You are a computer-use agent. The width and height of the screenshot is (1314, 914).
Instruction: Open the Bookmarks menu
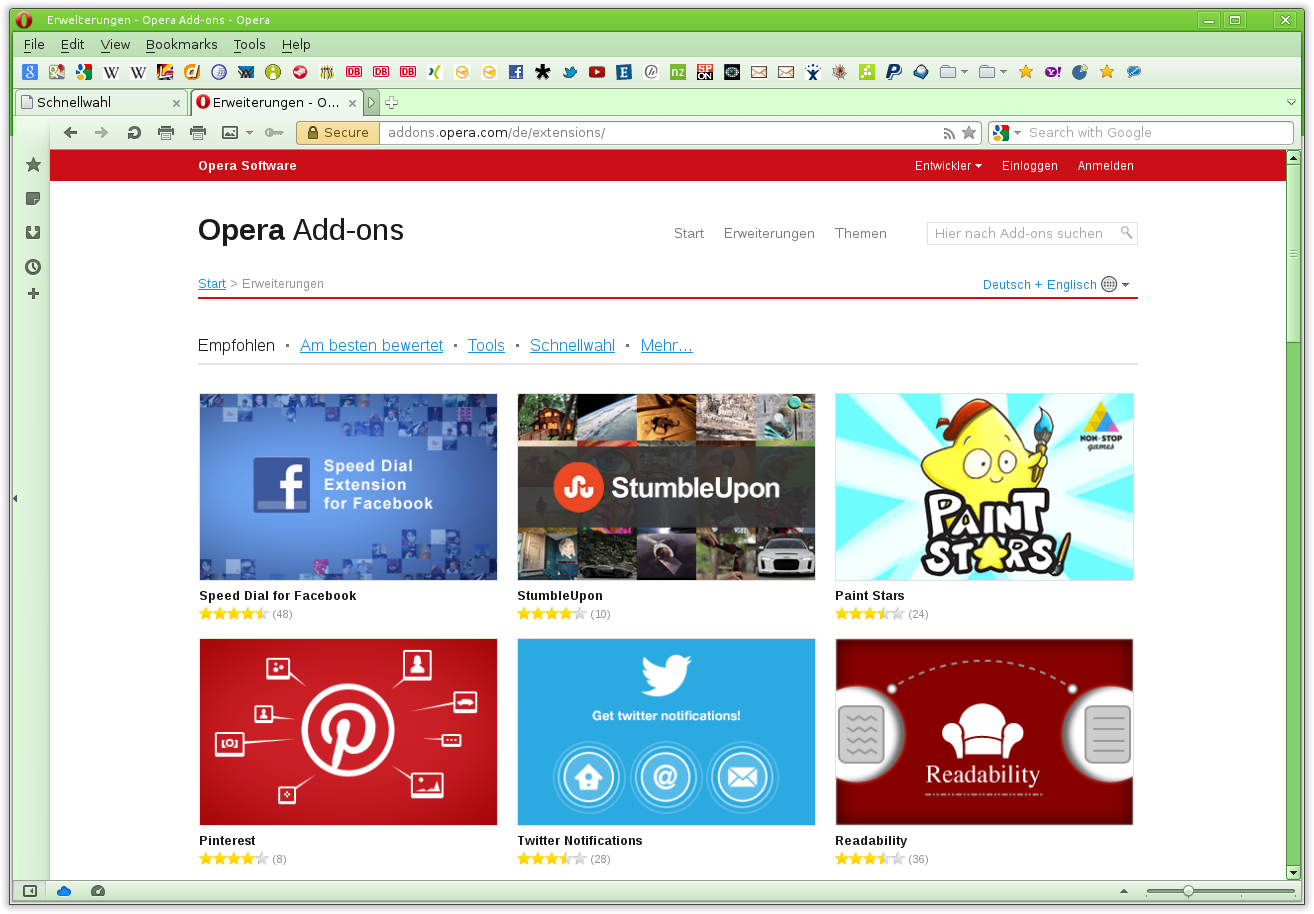[x=181, y=44]
